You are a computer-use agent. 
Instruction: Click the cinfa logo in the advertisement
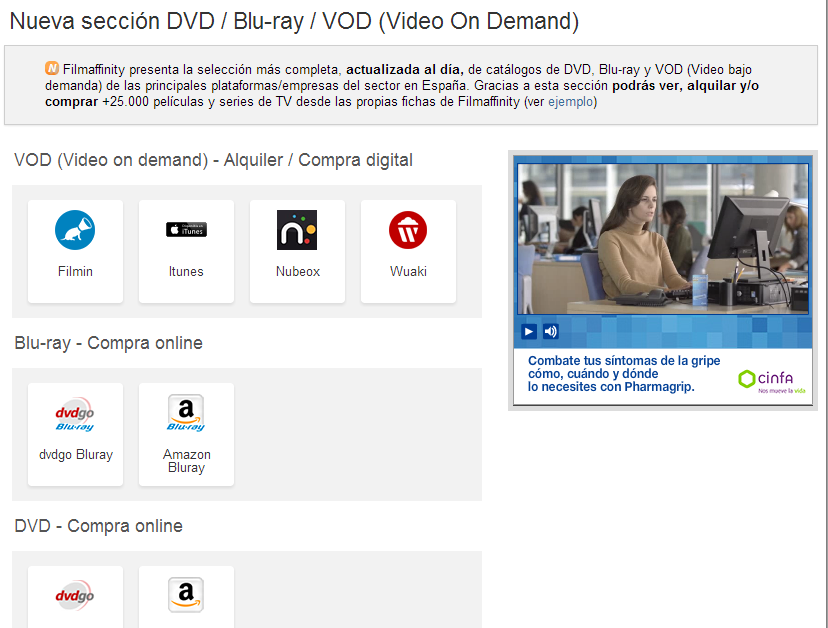tap(768, 379)
